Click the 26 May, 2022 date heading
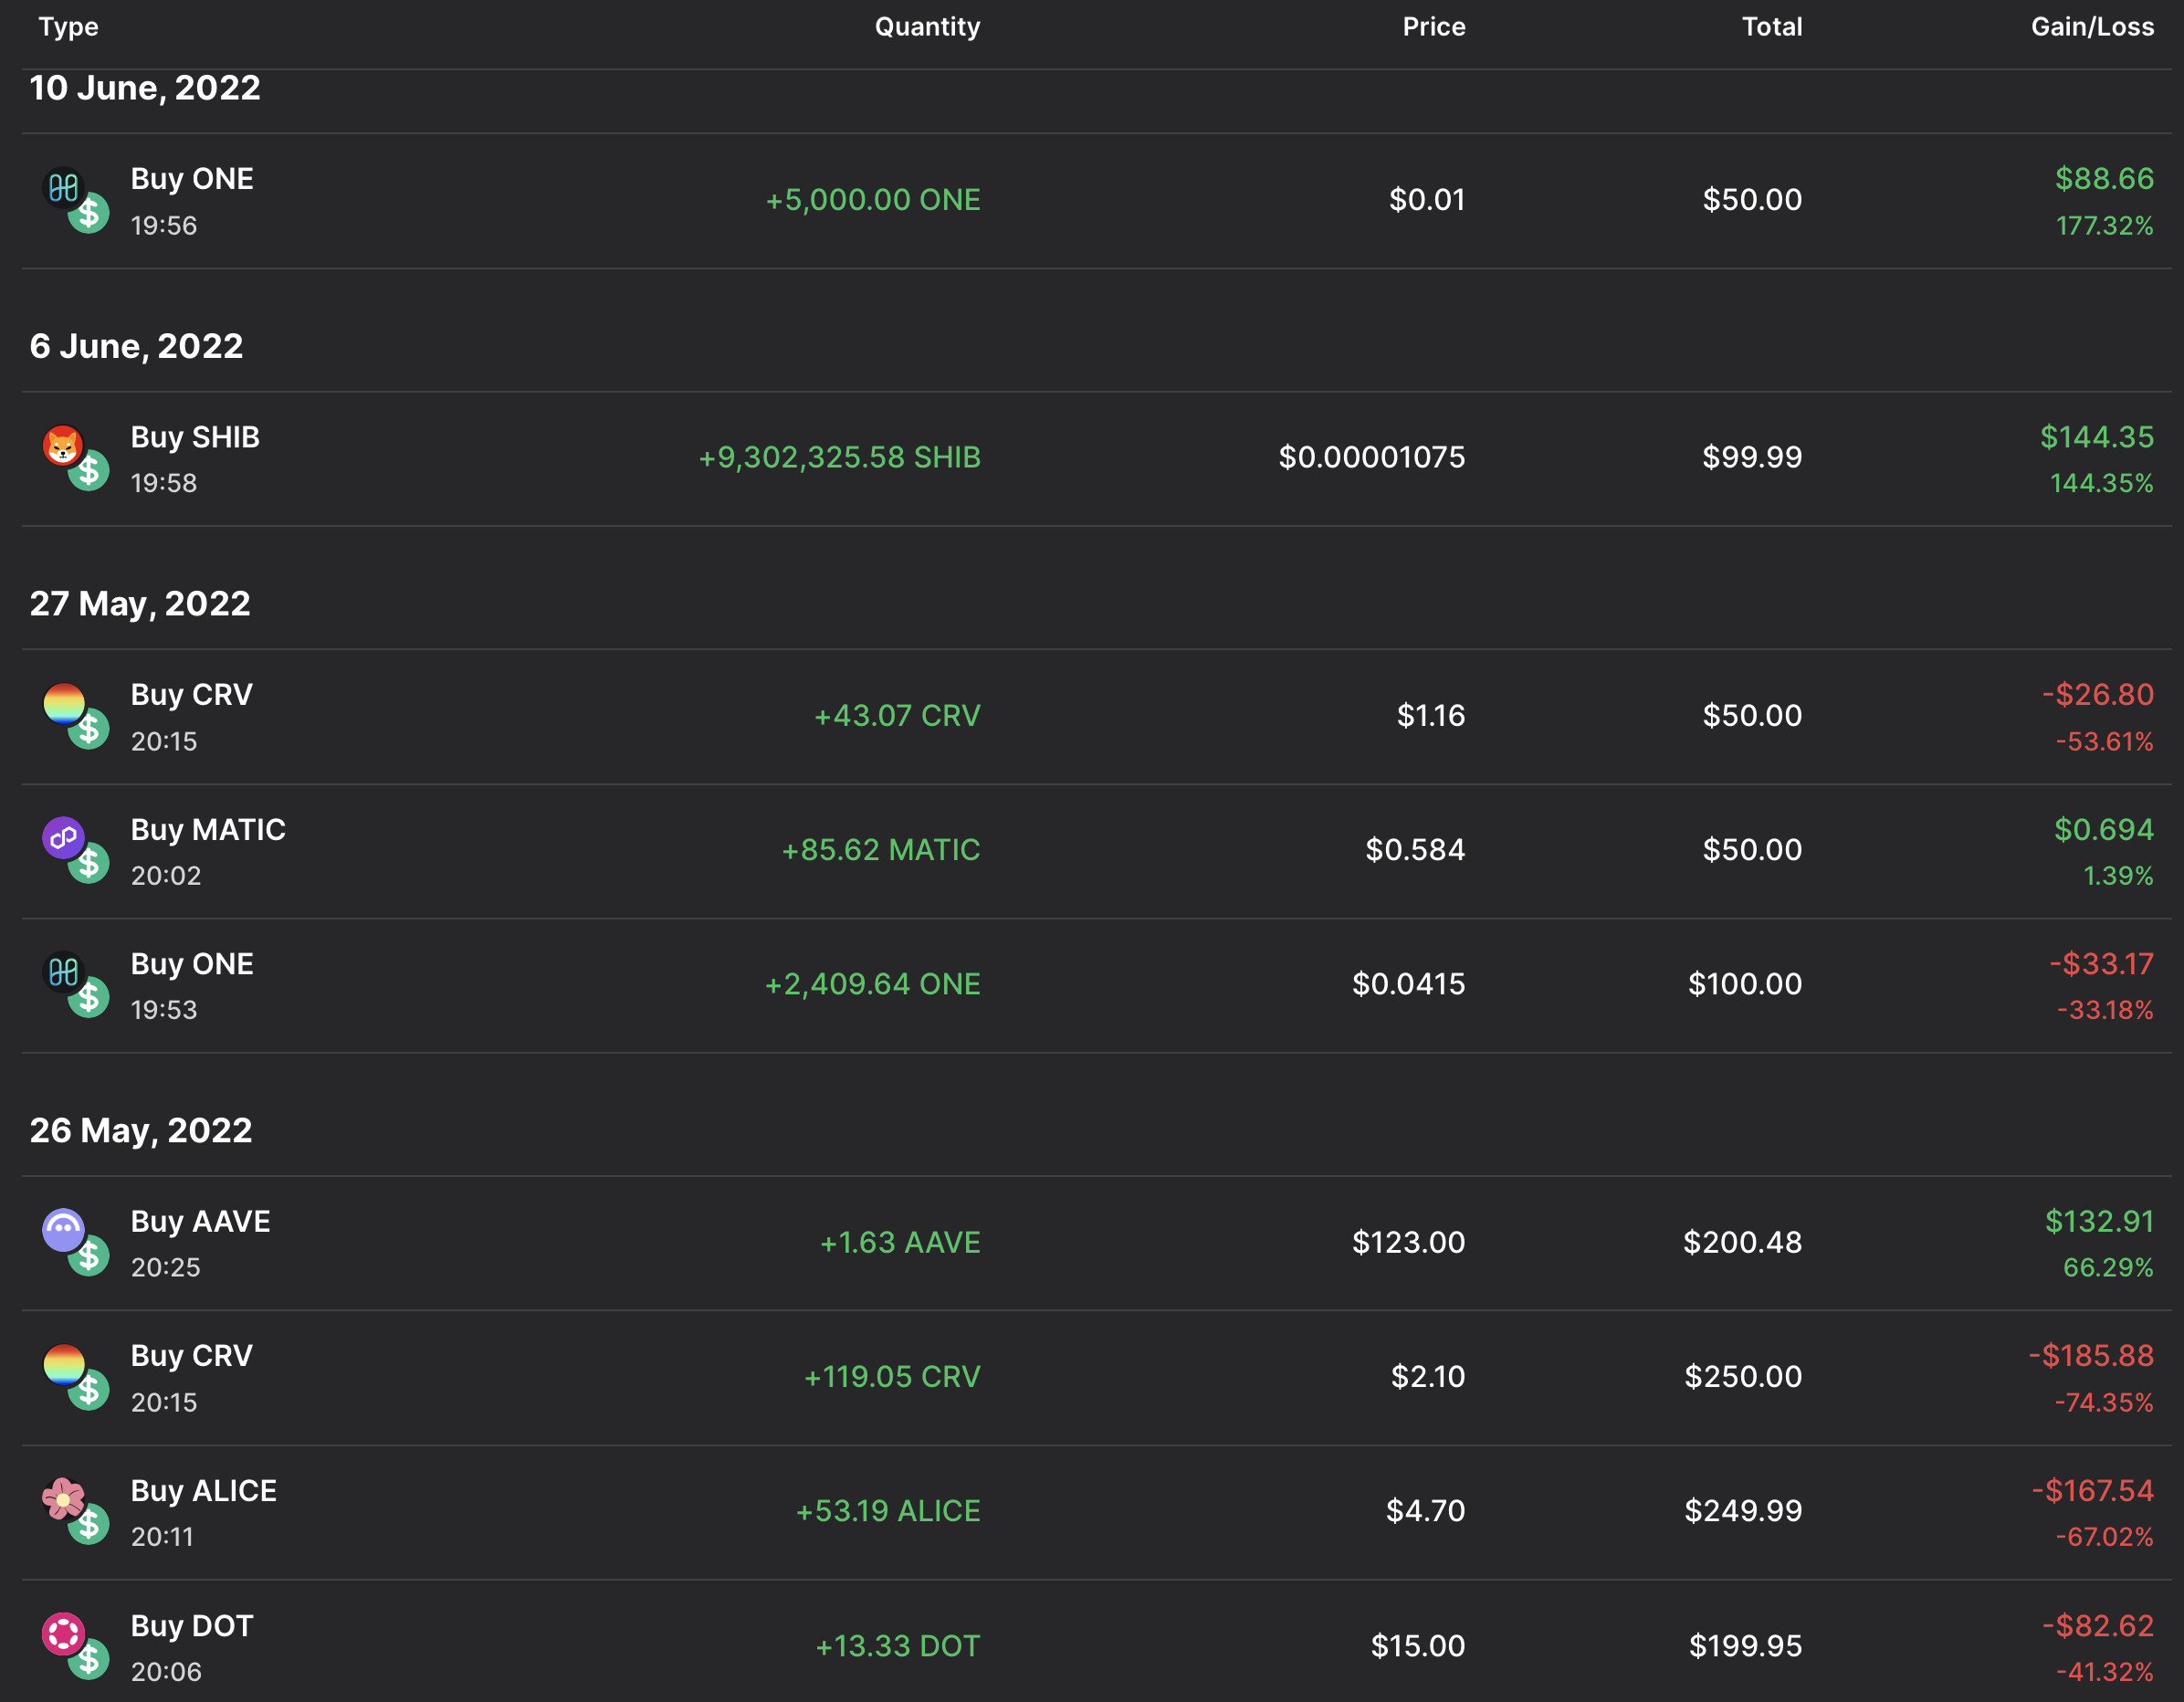 141,1130
